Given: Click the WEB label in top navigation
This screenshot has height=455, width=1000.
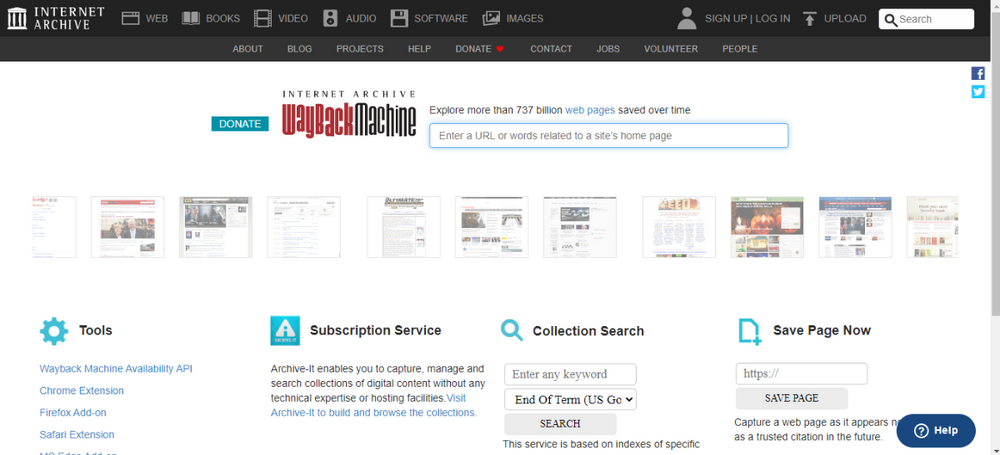Looking at the screenshot, I should (x=157, y=19).
